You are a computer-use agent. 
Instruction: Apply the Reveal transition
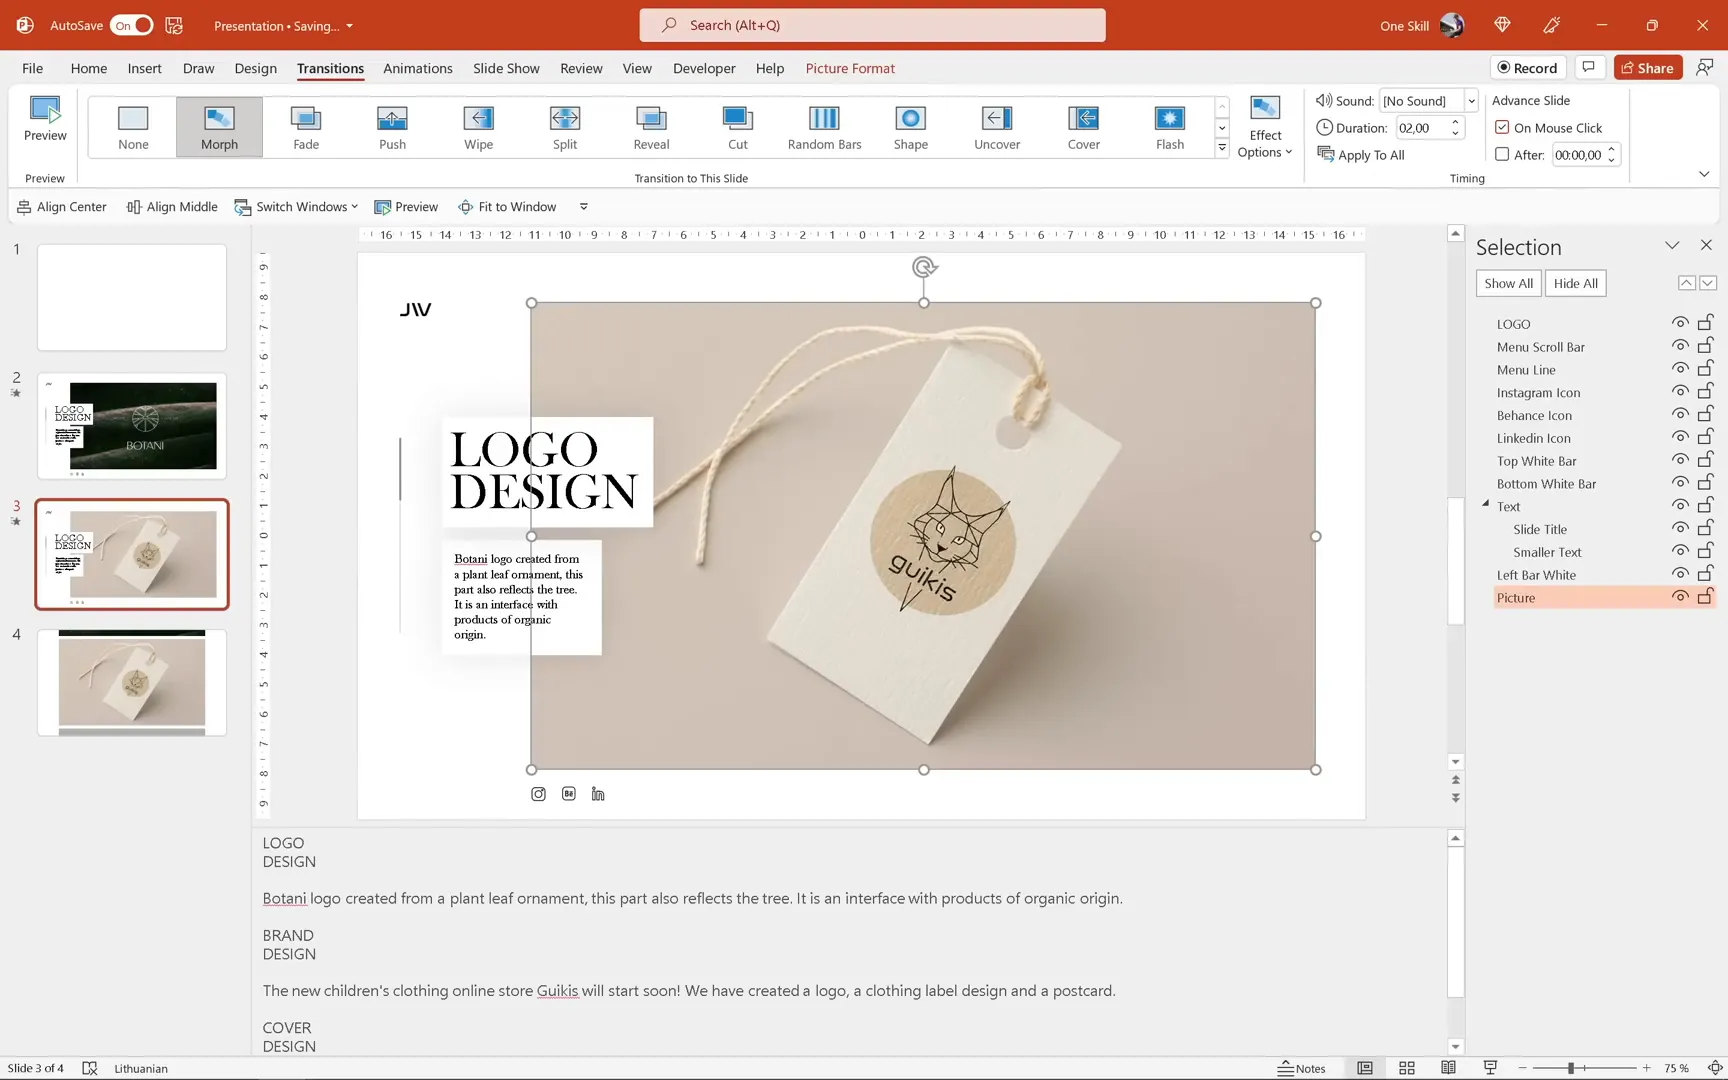point(651,127)
